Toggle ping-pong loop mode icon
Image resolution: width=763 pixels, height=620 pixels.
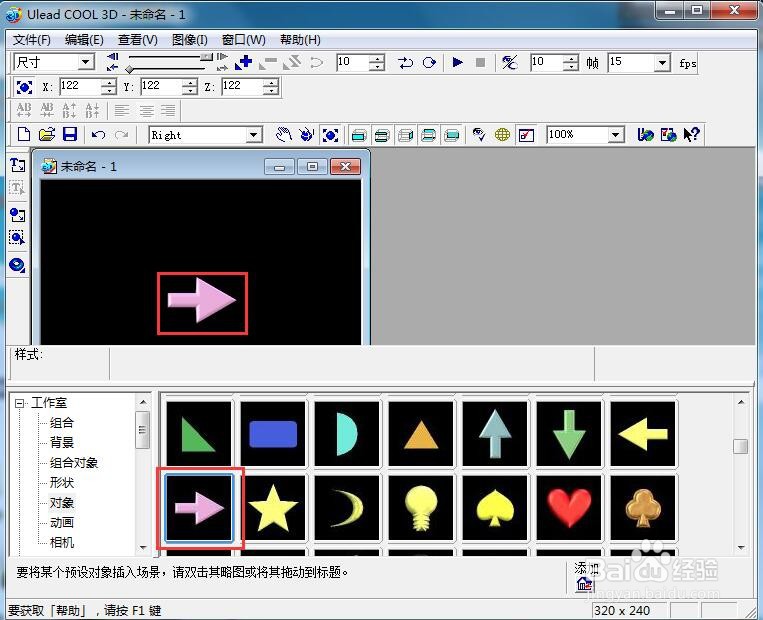pos(405,63)
